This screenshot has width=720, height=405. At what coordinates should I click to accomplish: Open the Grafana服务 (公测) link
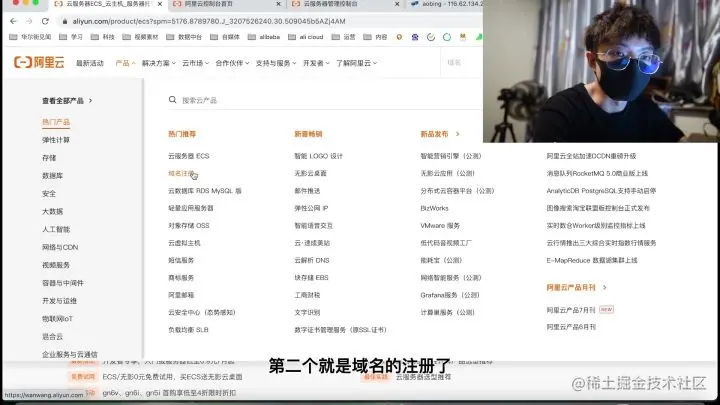pos(450,295)
